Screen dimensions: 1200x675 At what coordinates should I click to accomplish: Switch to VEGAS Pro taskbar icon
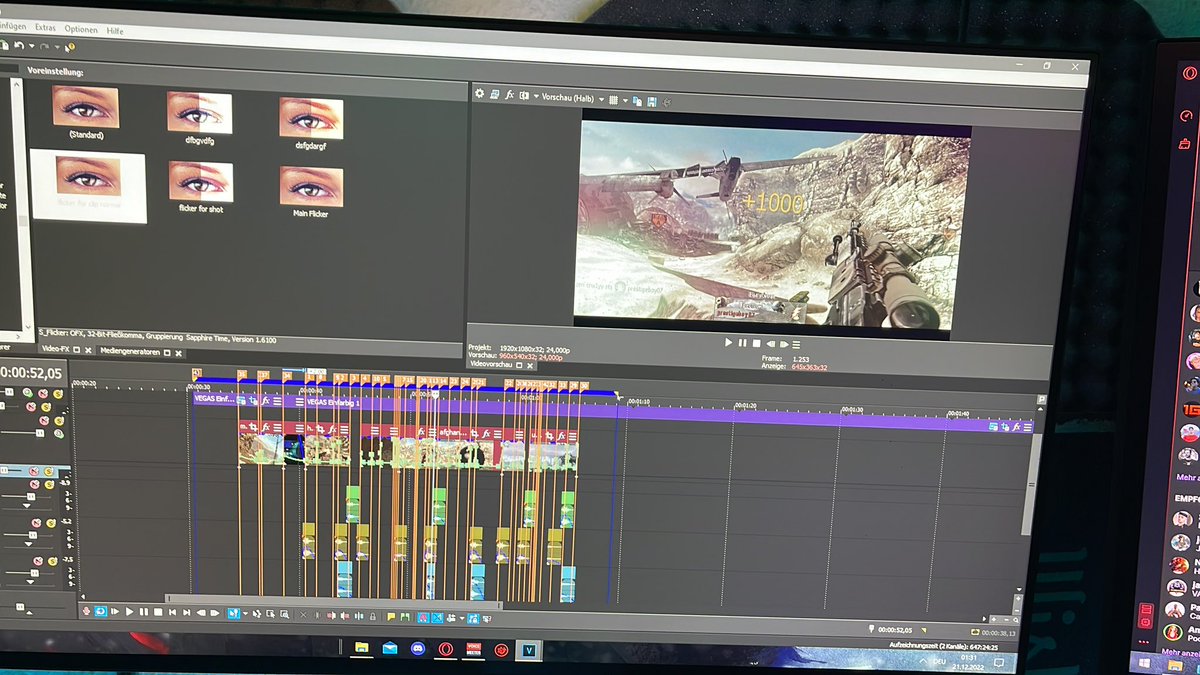click(529, 650)
